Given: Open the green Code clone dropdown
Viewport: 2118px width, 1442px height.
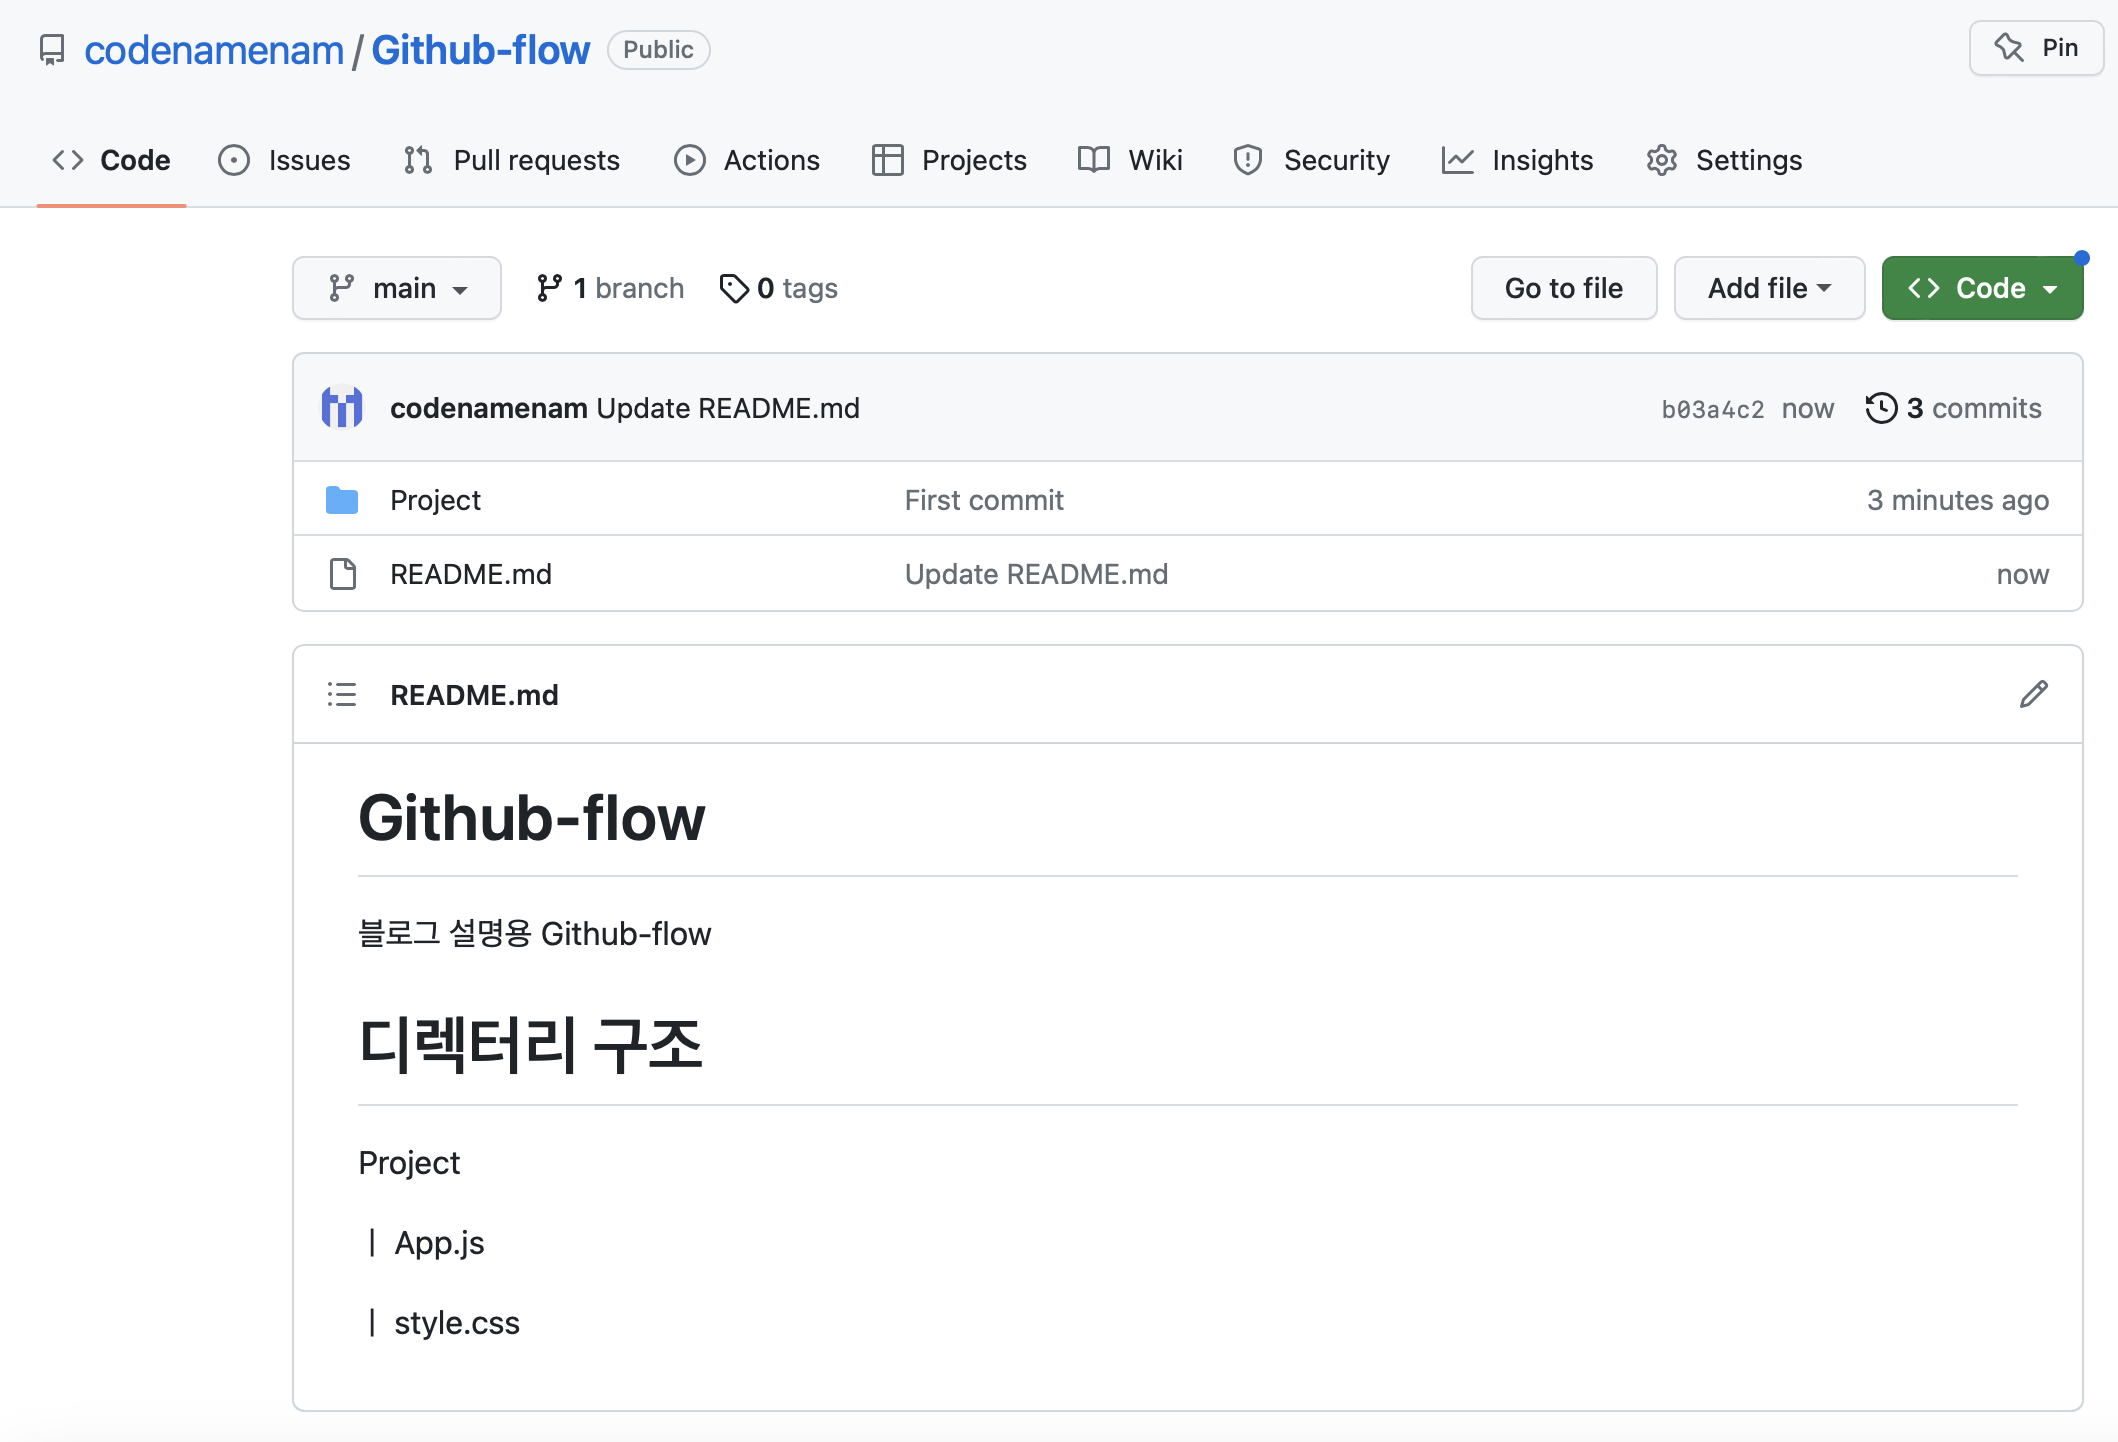Looking at the screenshot, I should 1982,288.
